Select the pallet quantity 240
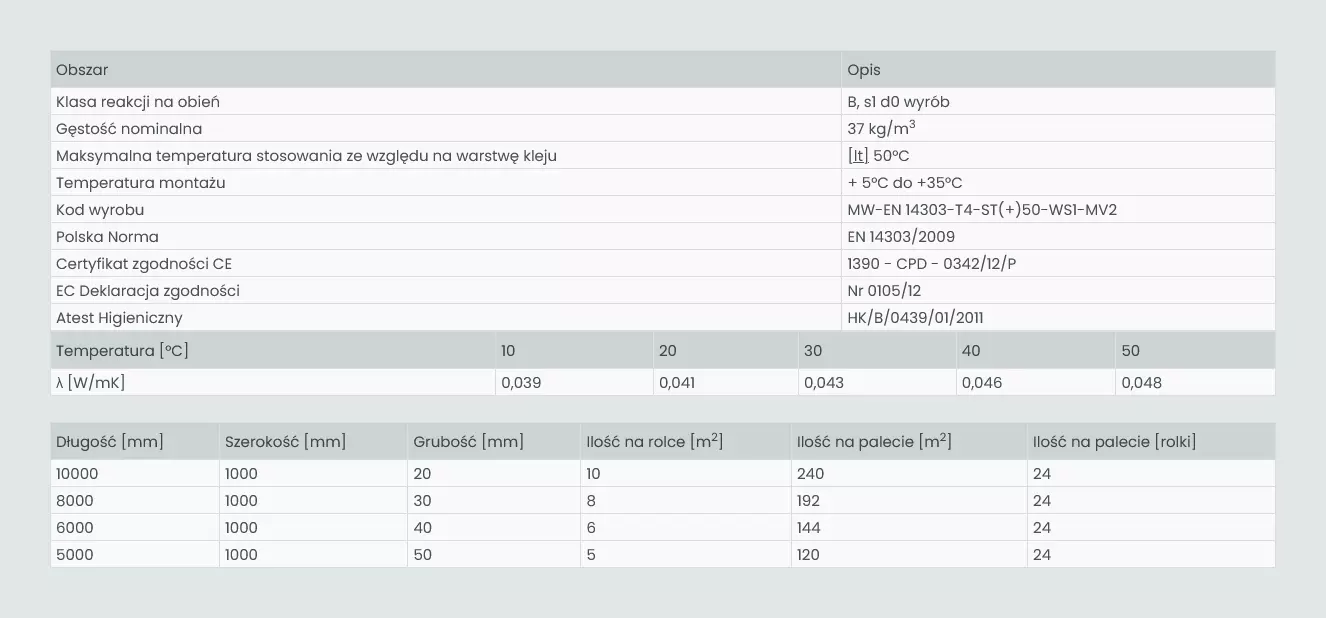Screen dimensions: 1326x618 coord(808,474)
